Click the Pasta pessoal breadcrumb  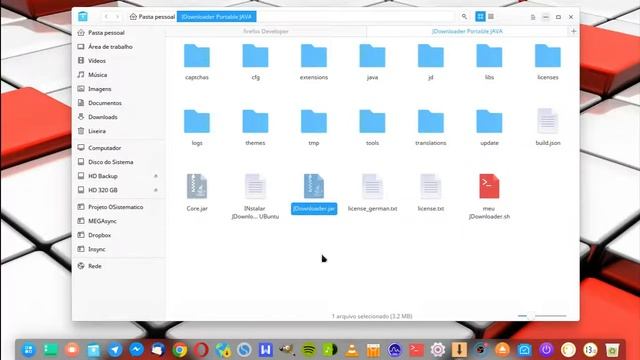152,17
